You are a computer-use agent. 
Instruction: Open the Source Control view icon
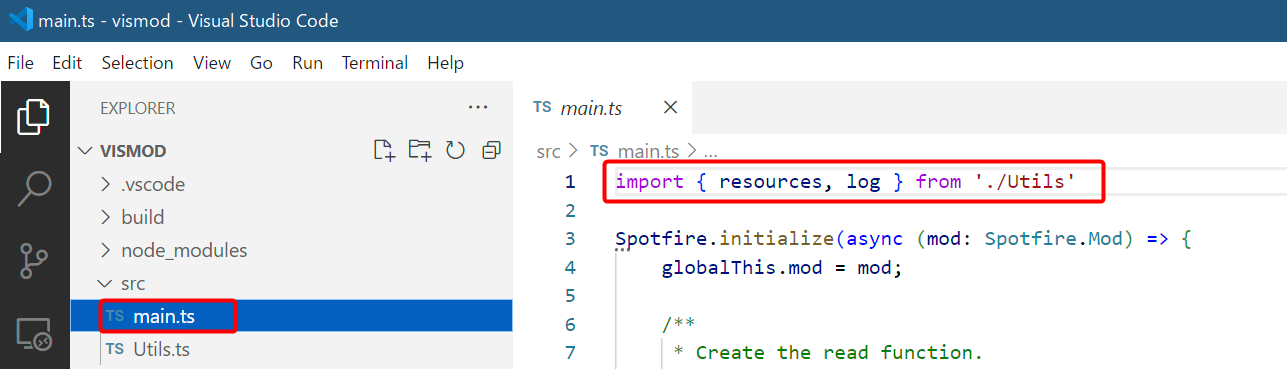point(34,260)
